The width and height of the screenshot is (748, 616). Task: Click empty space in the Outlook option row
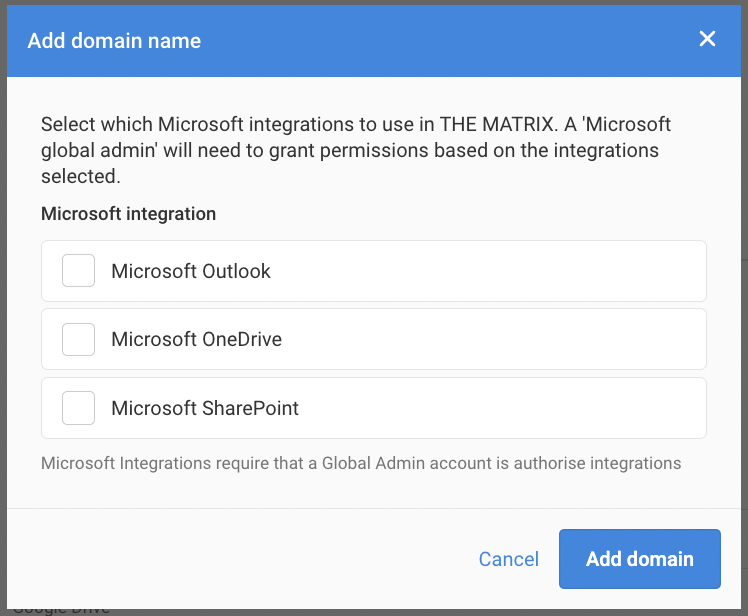(x=500, y=271)
